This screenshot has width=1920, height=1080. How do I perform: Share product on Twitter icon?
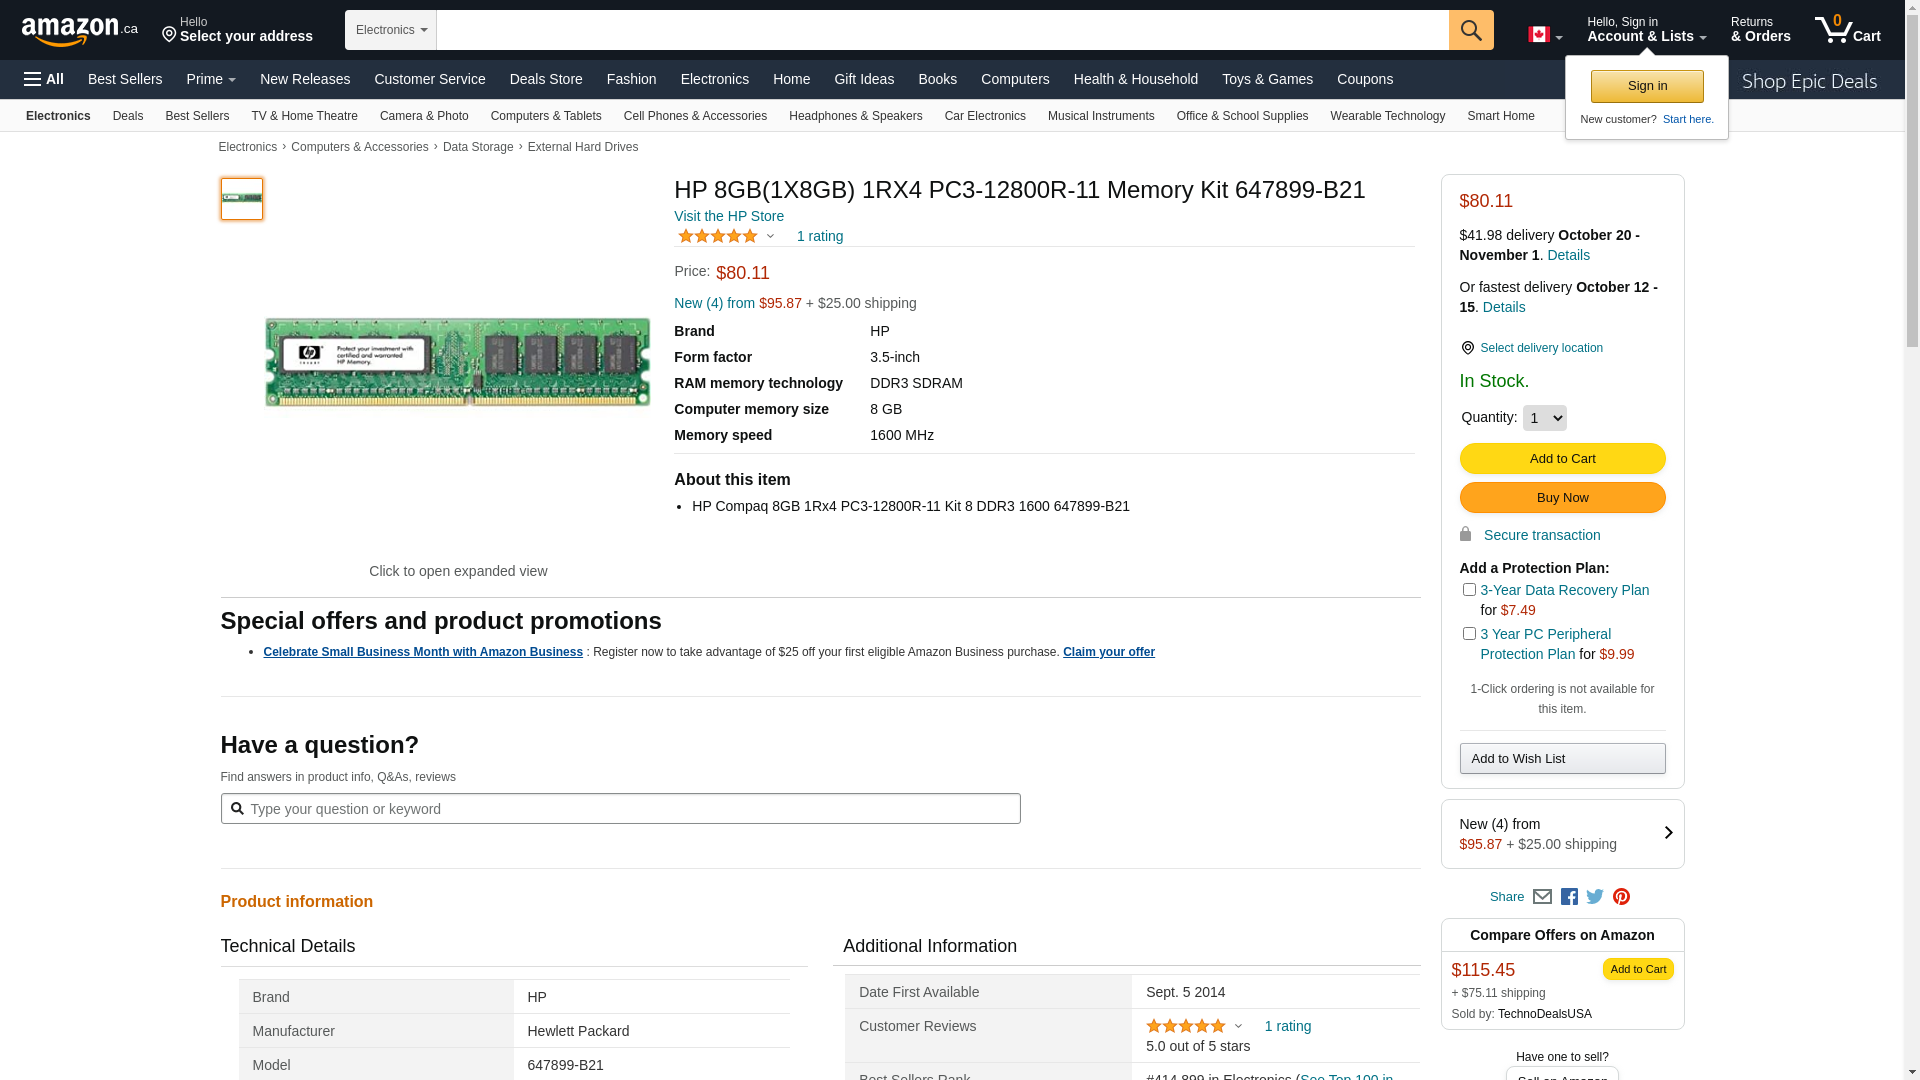click(x=1595, y=897)
